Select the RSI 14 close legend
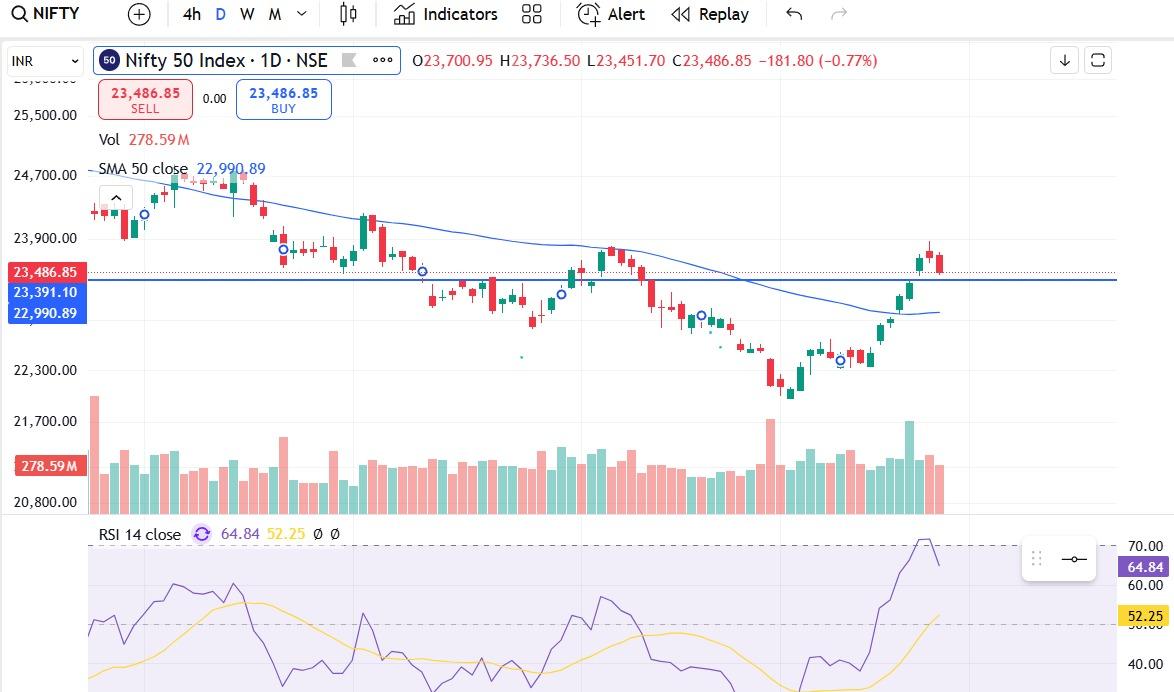1174x692 pixels. click(140, 535)
